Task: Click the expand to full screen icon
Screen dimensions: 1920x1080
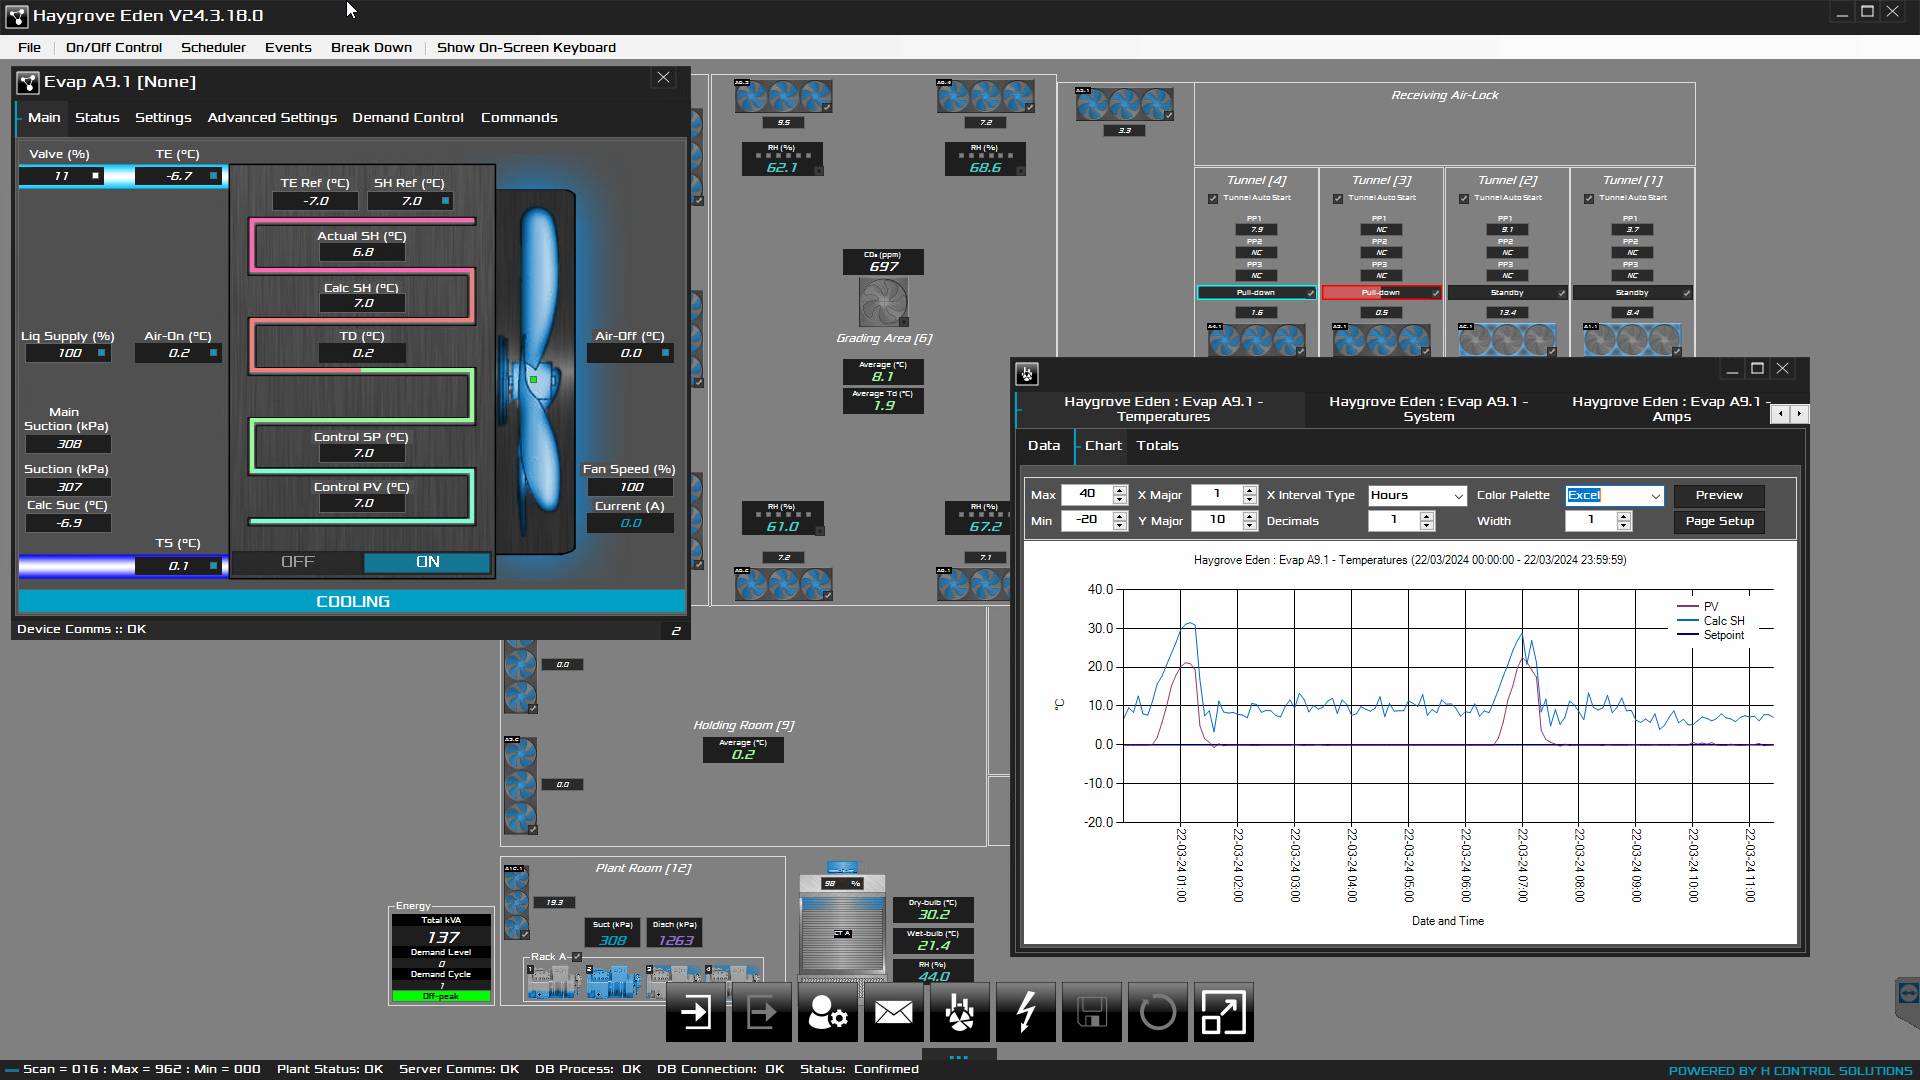Action: [1224, 1013]
